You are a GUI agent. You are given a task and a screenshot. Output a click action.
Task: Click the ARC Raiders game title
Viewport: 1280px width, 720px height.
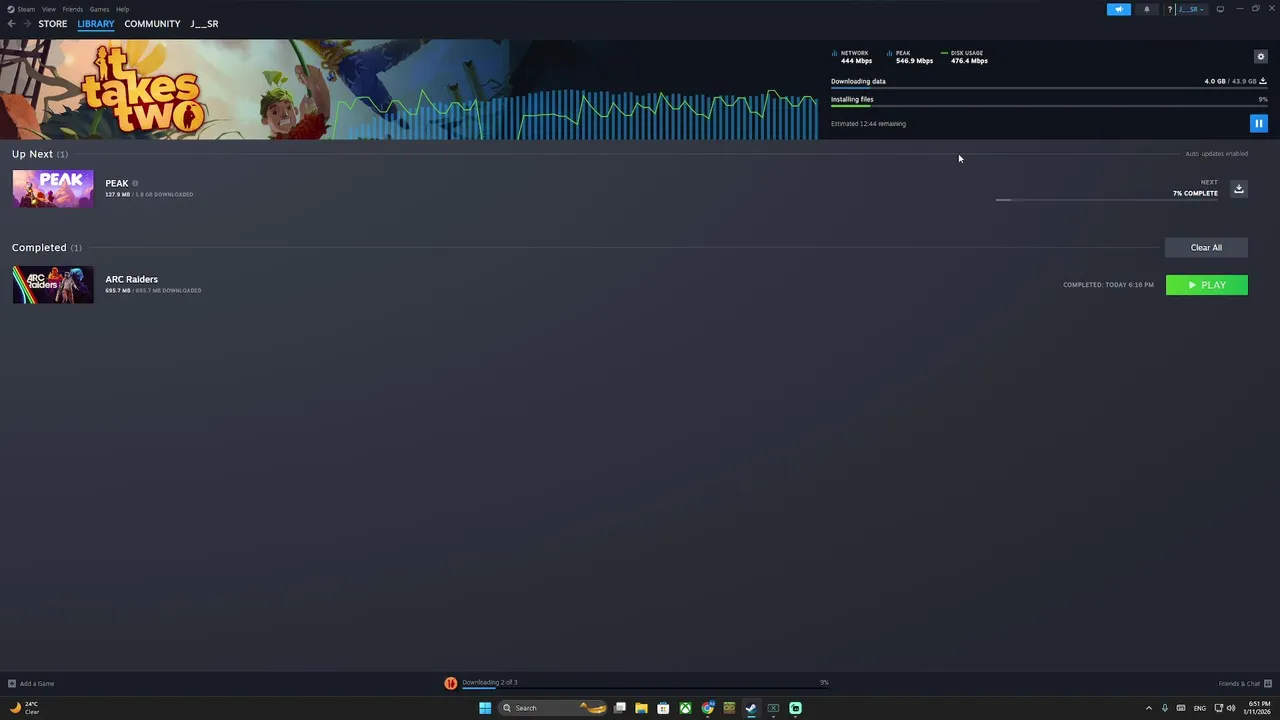tap(132, 279)
